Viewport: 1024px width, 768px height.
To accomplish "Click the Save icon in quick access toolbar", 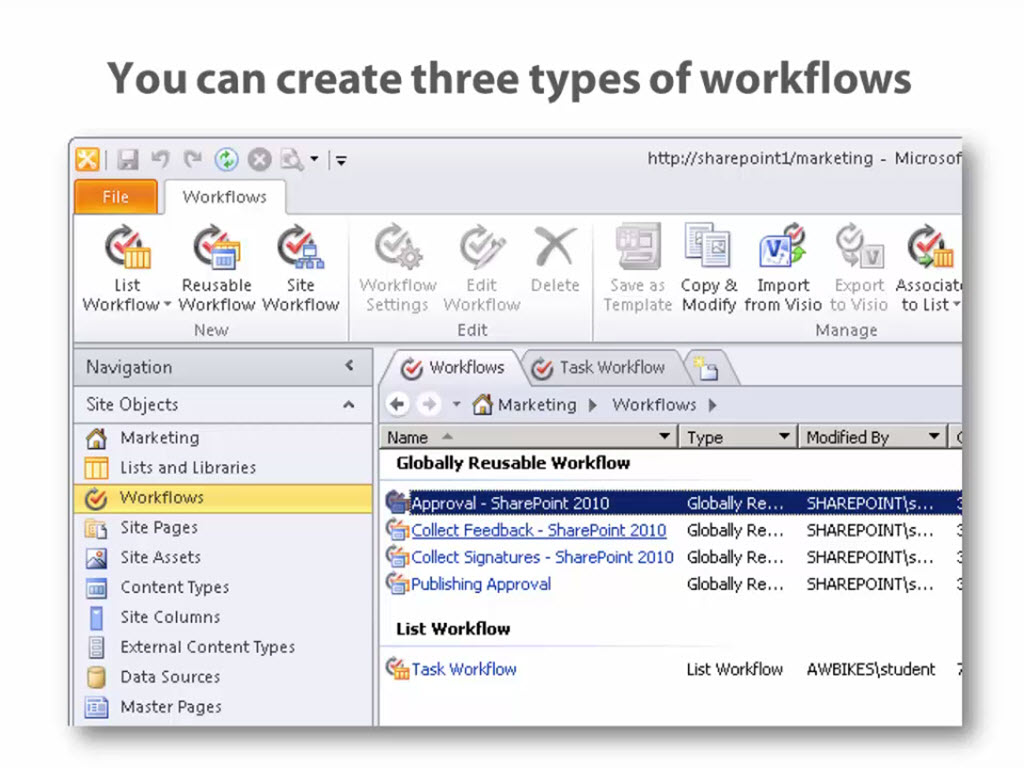I will 127,159.
